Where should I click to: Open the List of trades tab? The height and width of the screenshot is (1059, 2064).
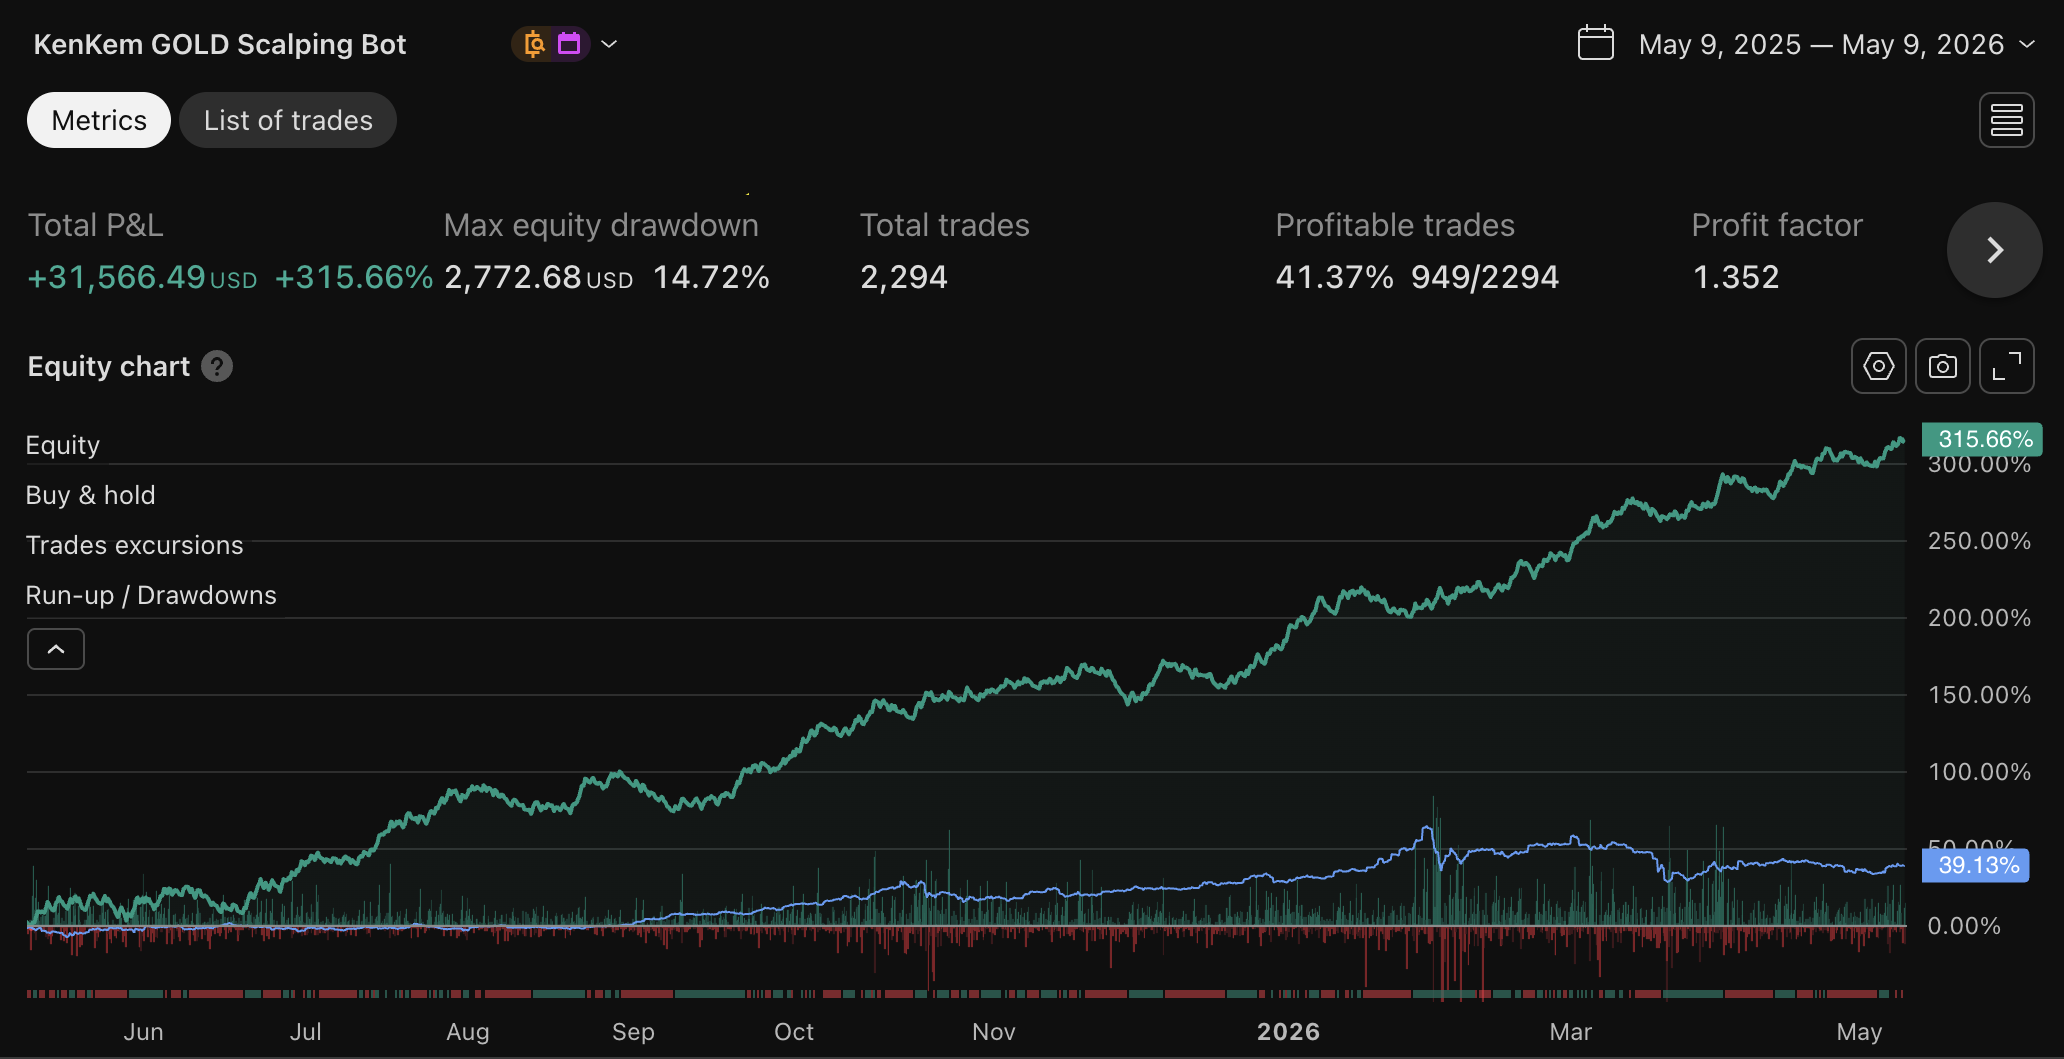pyautogui.click(x=288, y=120)
